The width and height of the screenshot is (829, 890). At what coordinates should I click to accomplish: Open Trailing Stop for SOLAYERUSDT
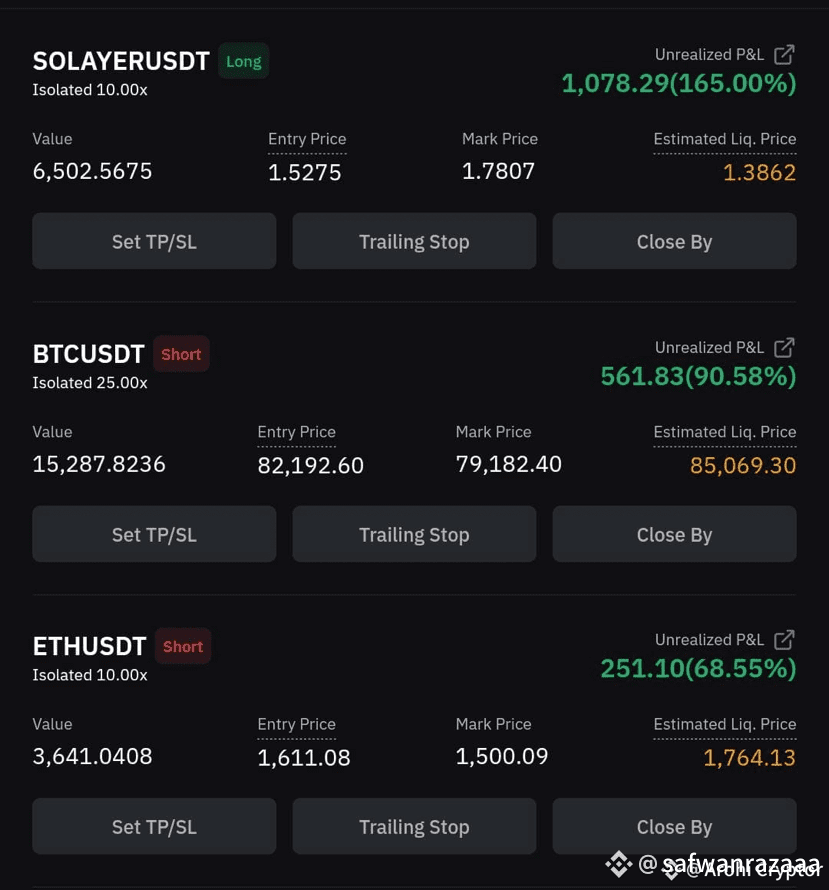414,241
